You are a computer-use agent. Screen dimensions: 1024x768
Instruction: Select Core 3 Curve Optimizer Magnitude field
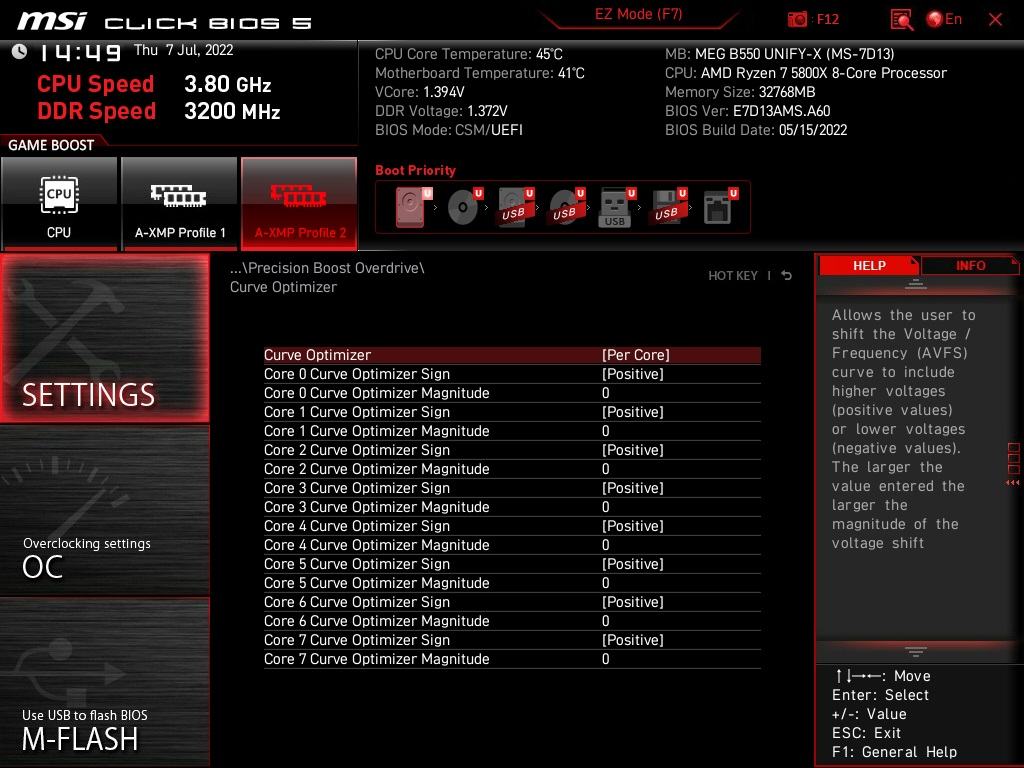(x=512, y=507)
